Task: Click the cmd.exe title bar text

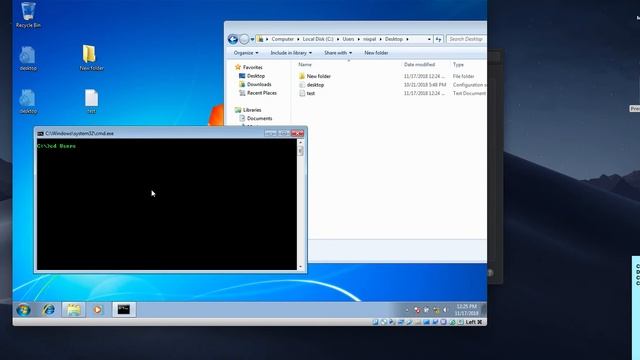Action: coord(80,133)
